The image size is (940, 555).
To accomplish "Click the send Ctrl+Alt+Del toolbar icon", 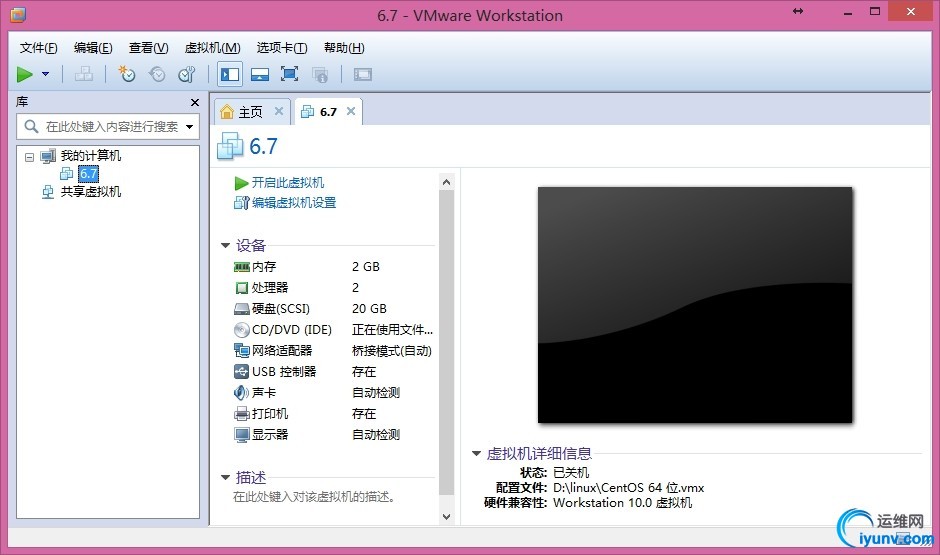I will pos(83,74).
